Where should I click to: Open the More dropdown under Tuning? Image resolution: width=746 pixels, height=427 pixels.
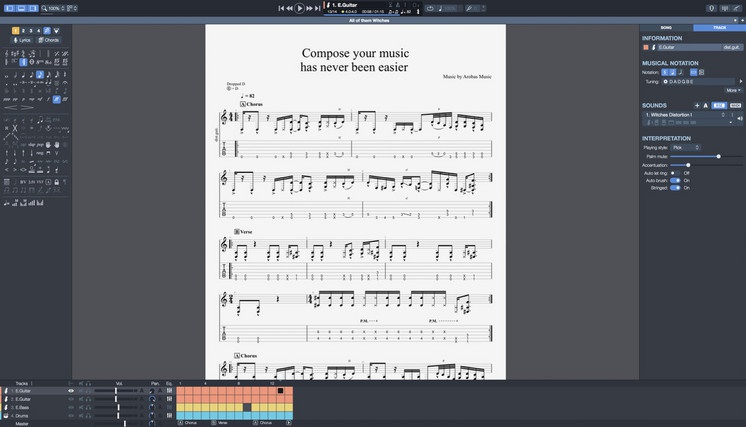[x=732, y=90]
